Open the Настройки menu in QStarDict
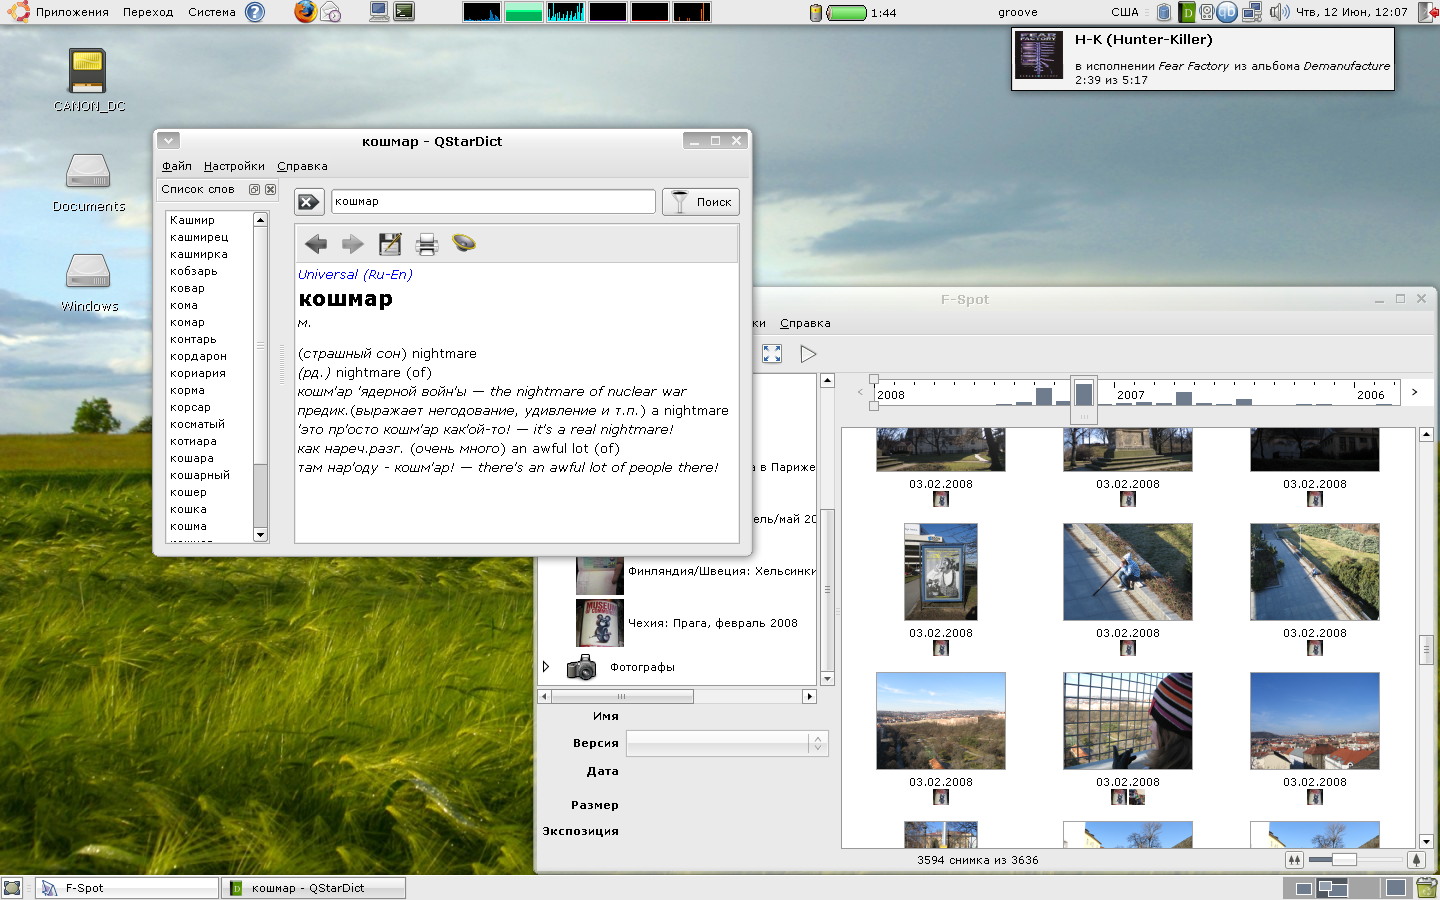The height and width of the screenshot is (900, 1440). (234, 166)
